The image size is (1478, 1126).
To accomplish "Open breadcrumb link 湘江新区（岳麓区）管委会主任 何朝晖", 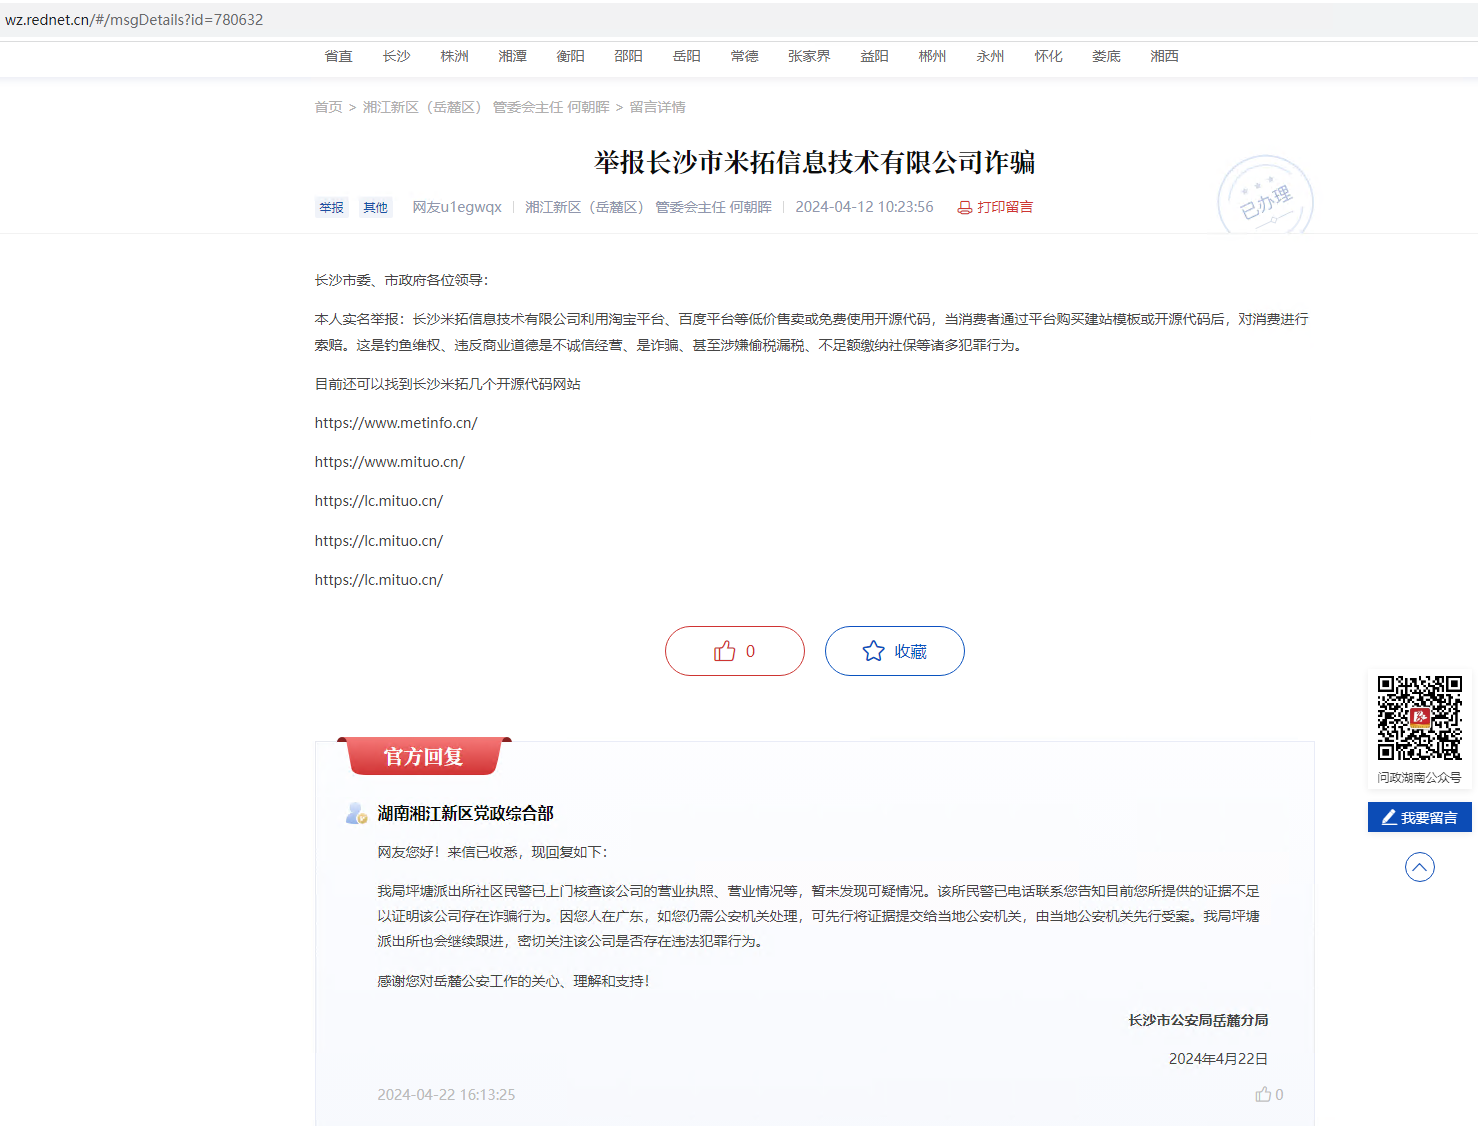I will pos(486,107).
